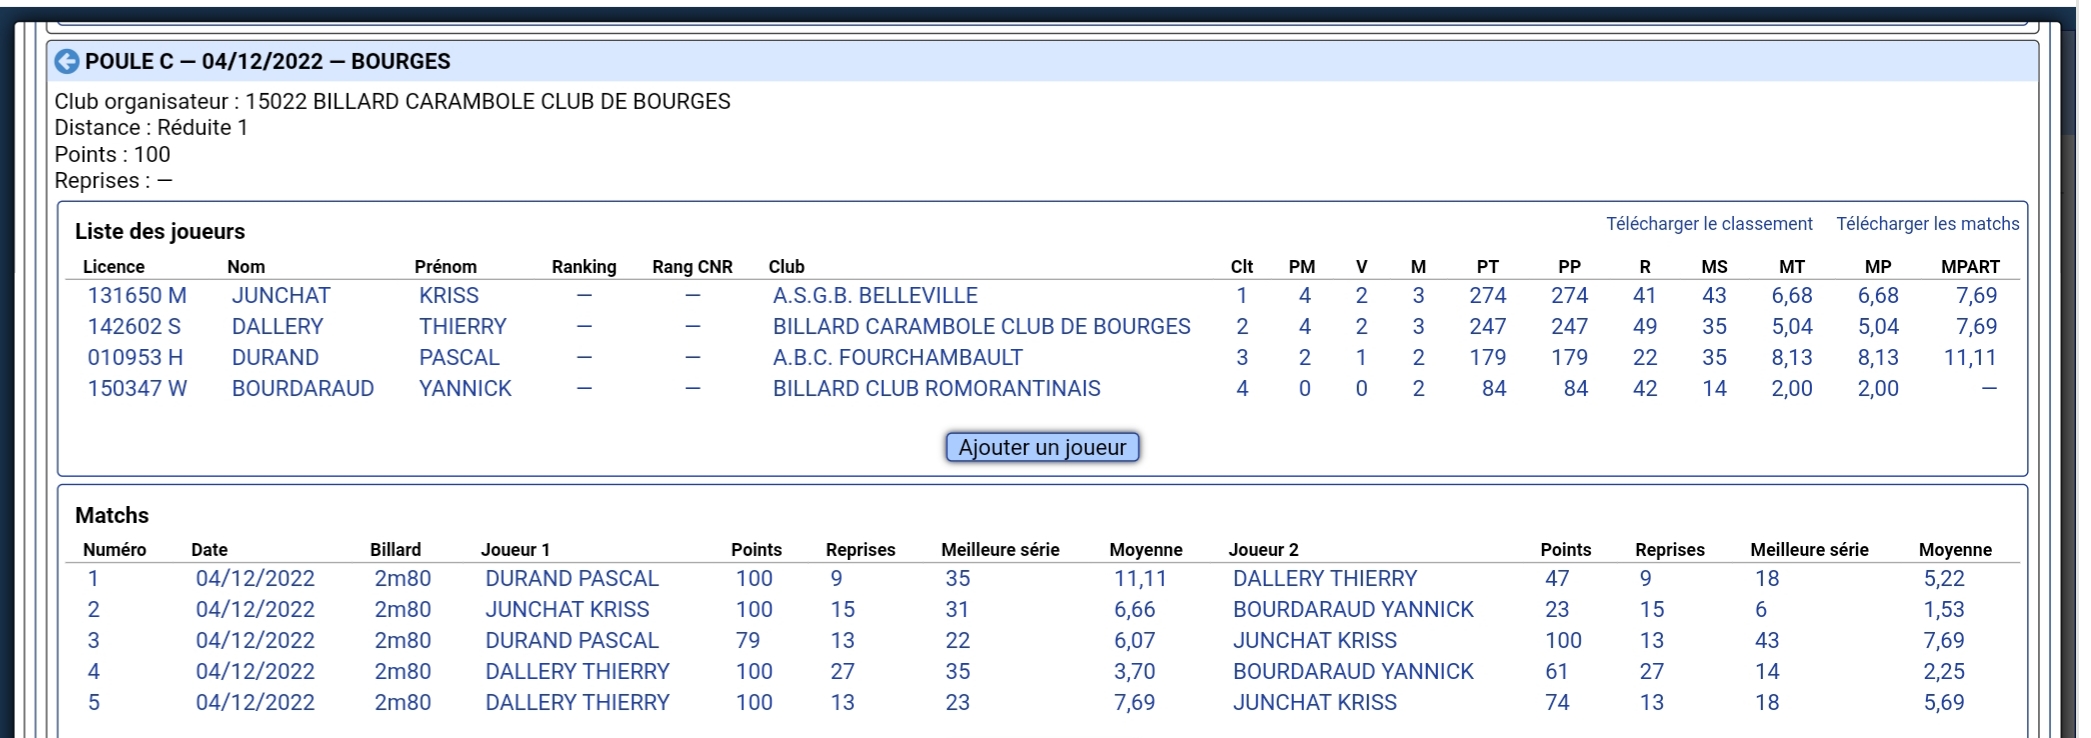Click the R value 49 for DALLERY
Viewport: 2091px width, 738px height.
coord(1645,327)
